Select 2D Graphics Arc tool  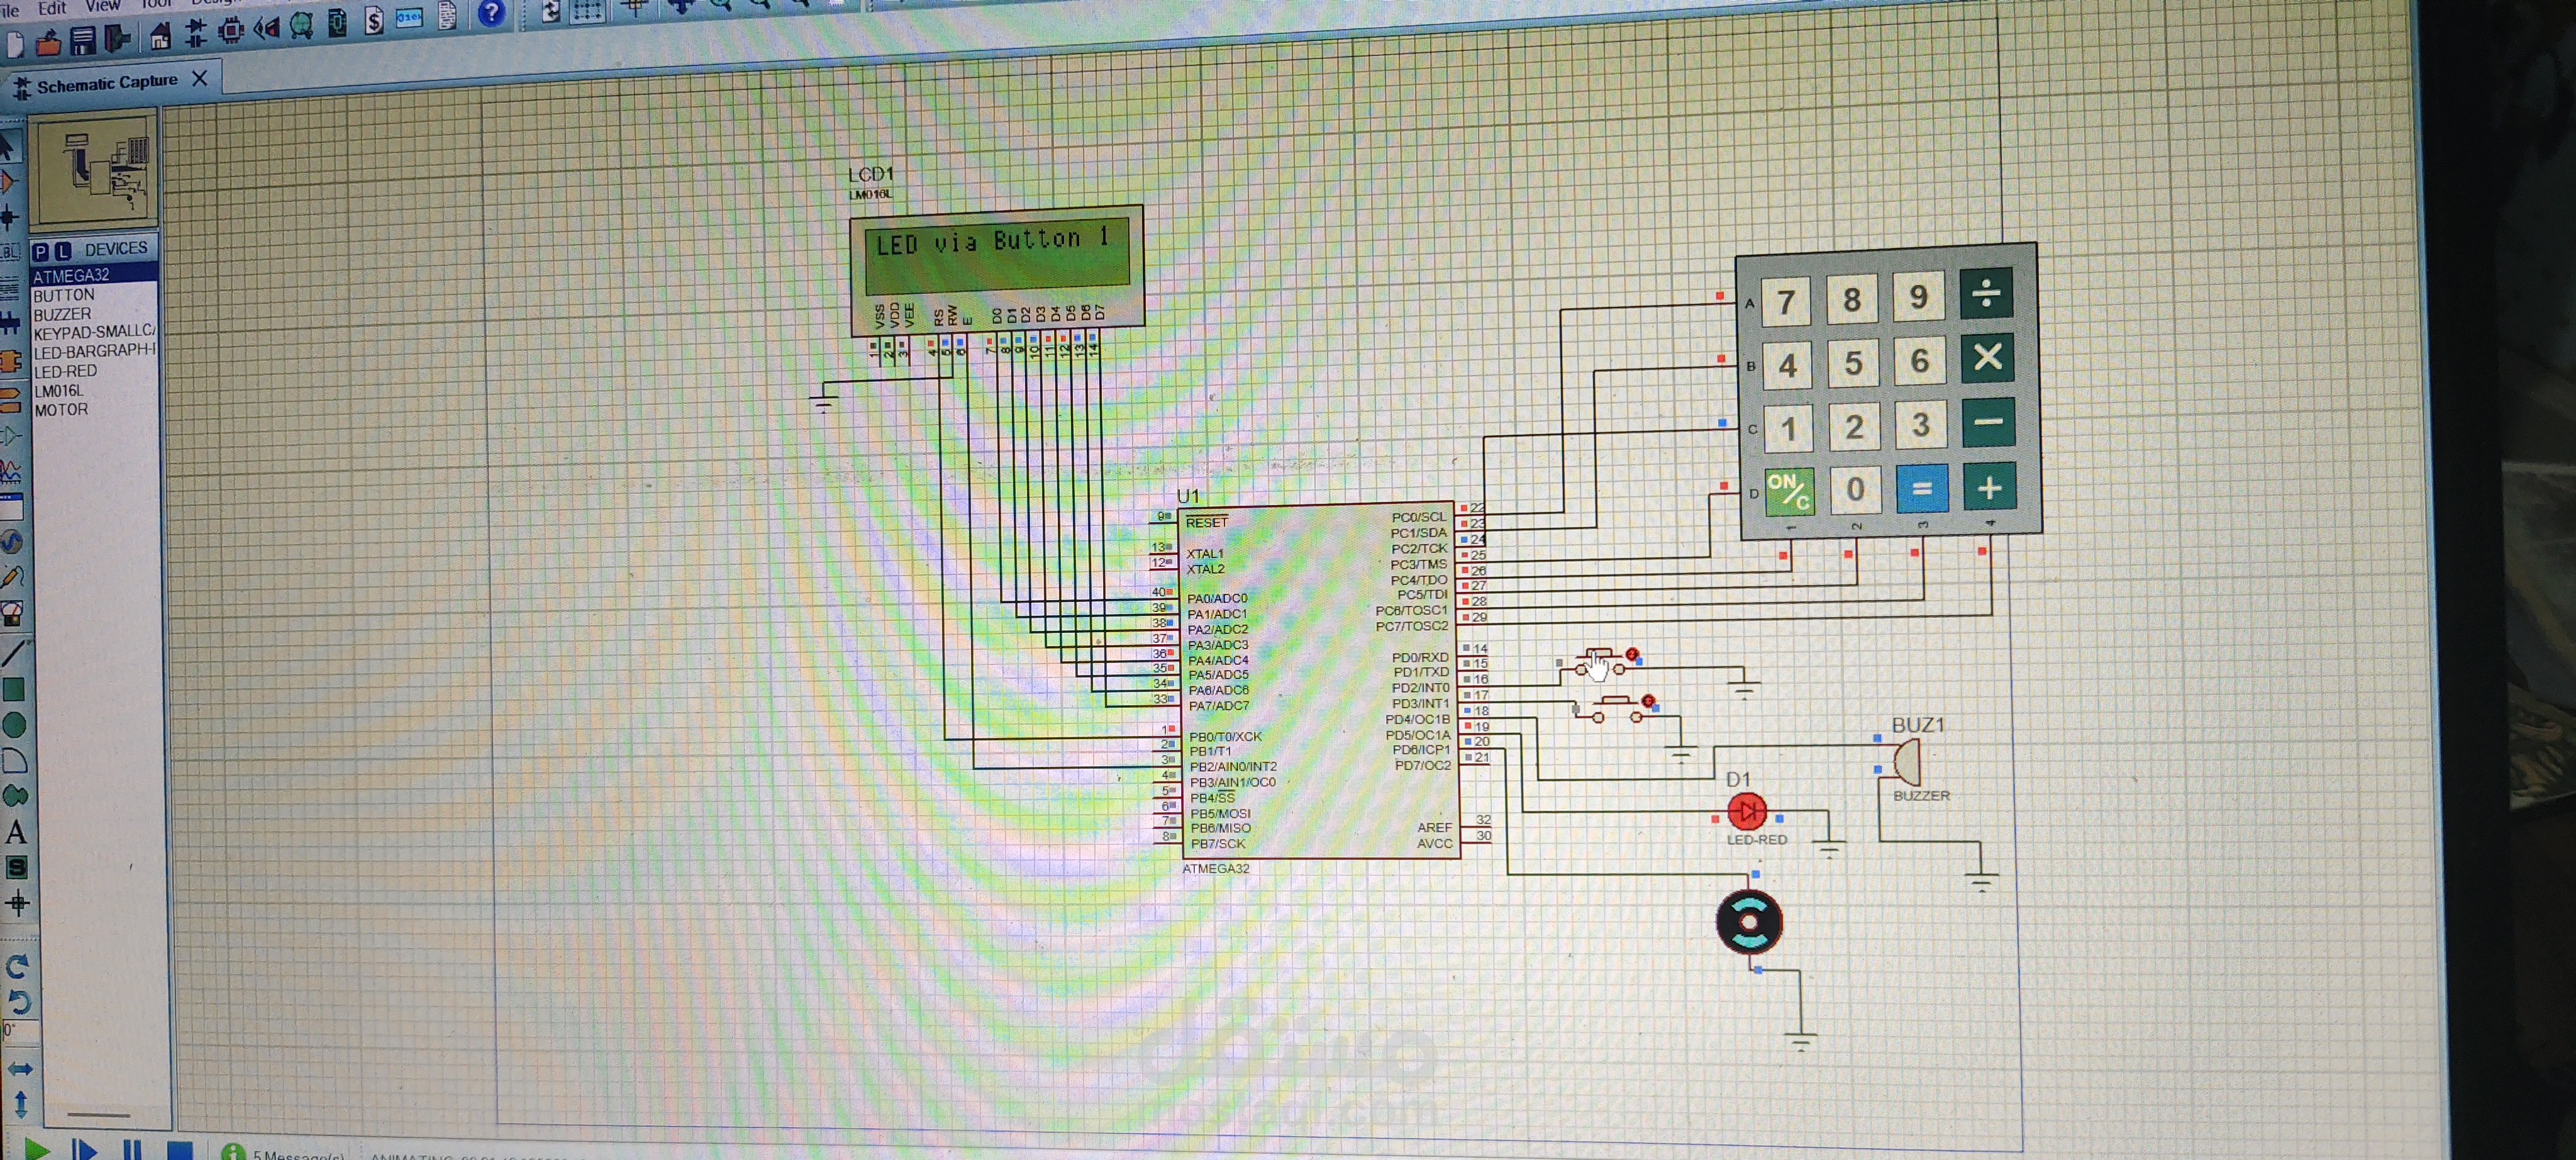[x=15, y=761]
